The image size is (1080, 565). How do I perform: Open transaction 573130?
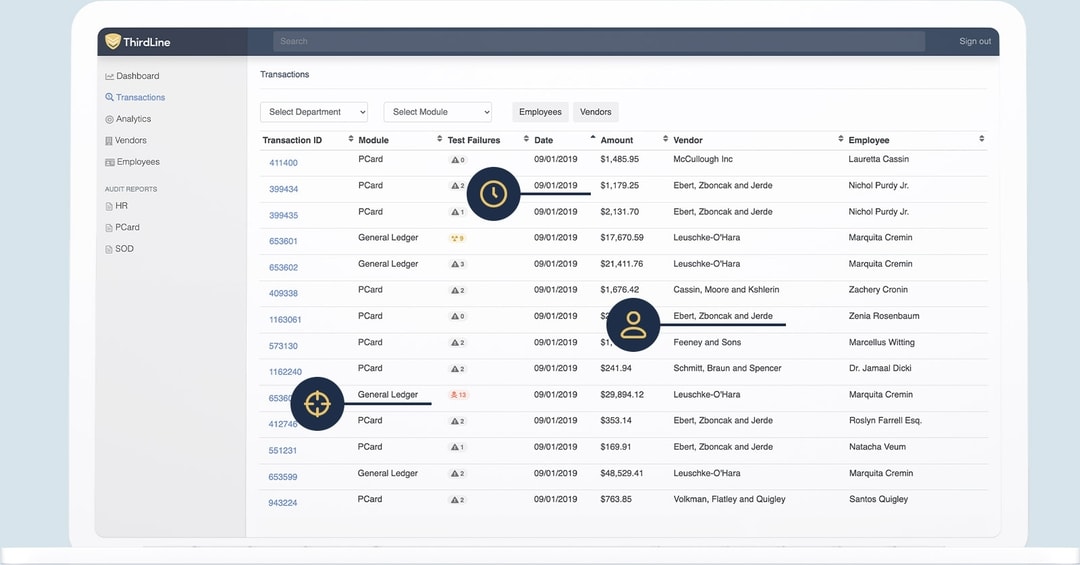[283, 346]
